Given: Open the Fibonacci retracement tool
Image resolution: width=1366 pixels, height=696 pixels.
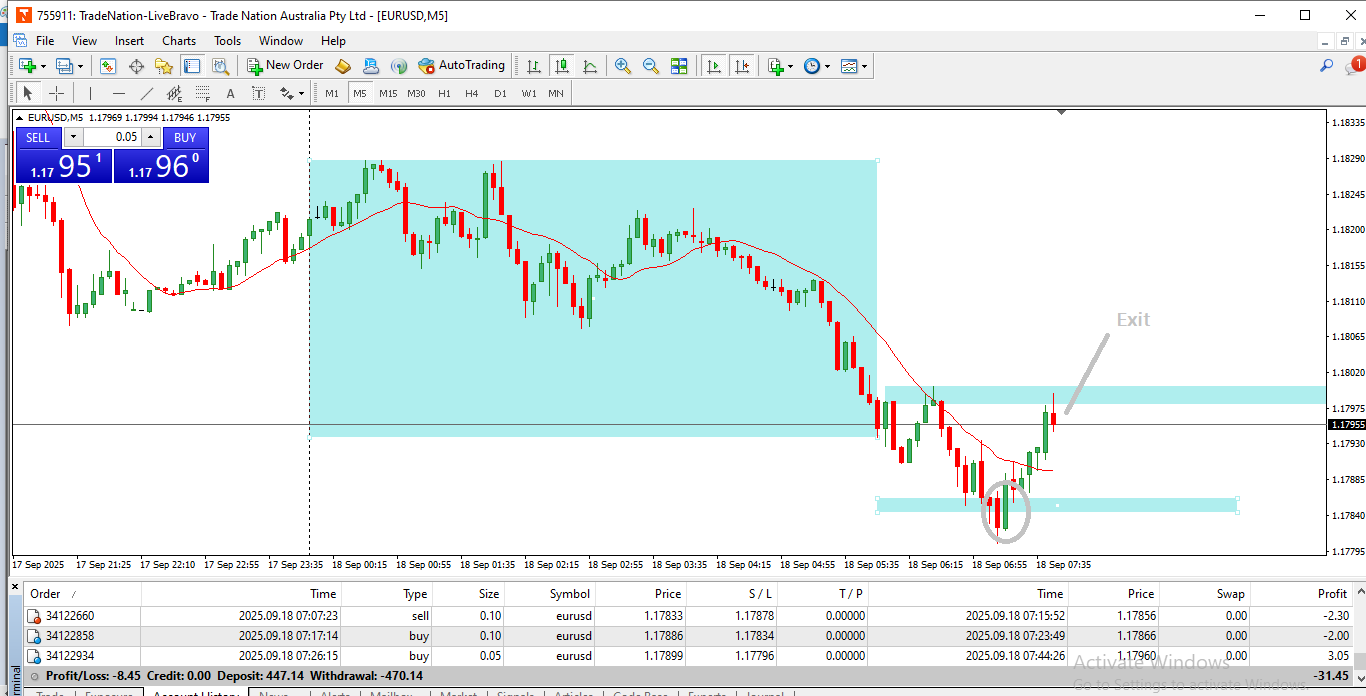Looking at the screenshot, I should [203, 93].
